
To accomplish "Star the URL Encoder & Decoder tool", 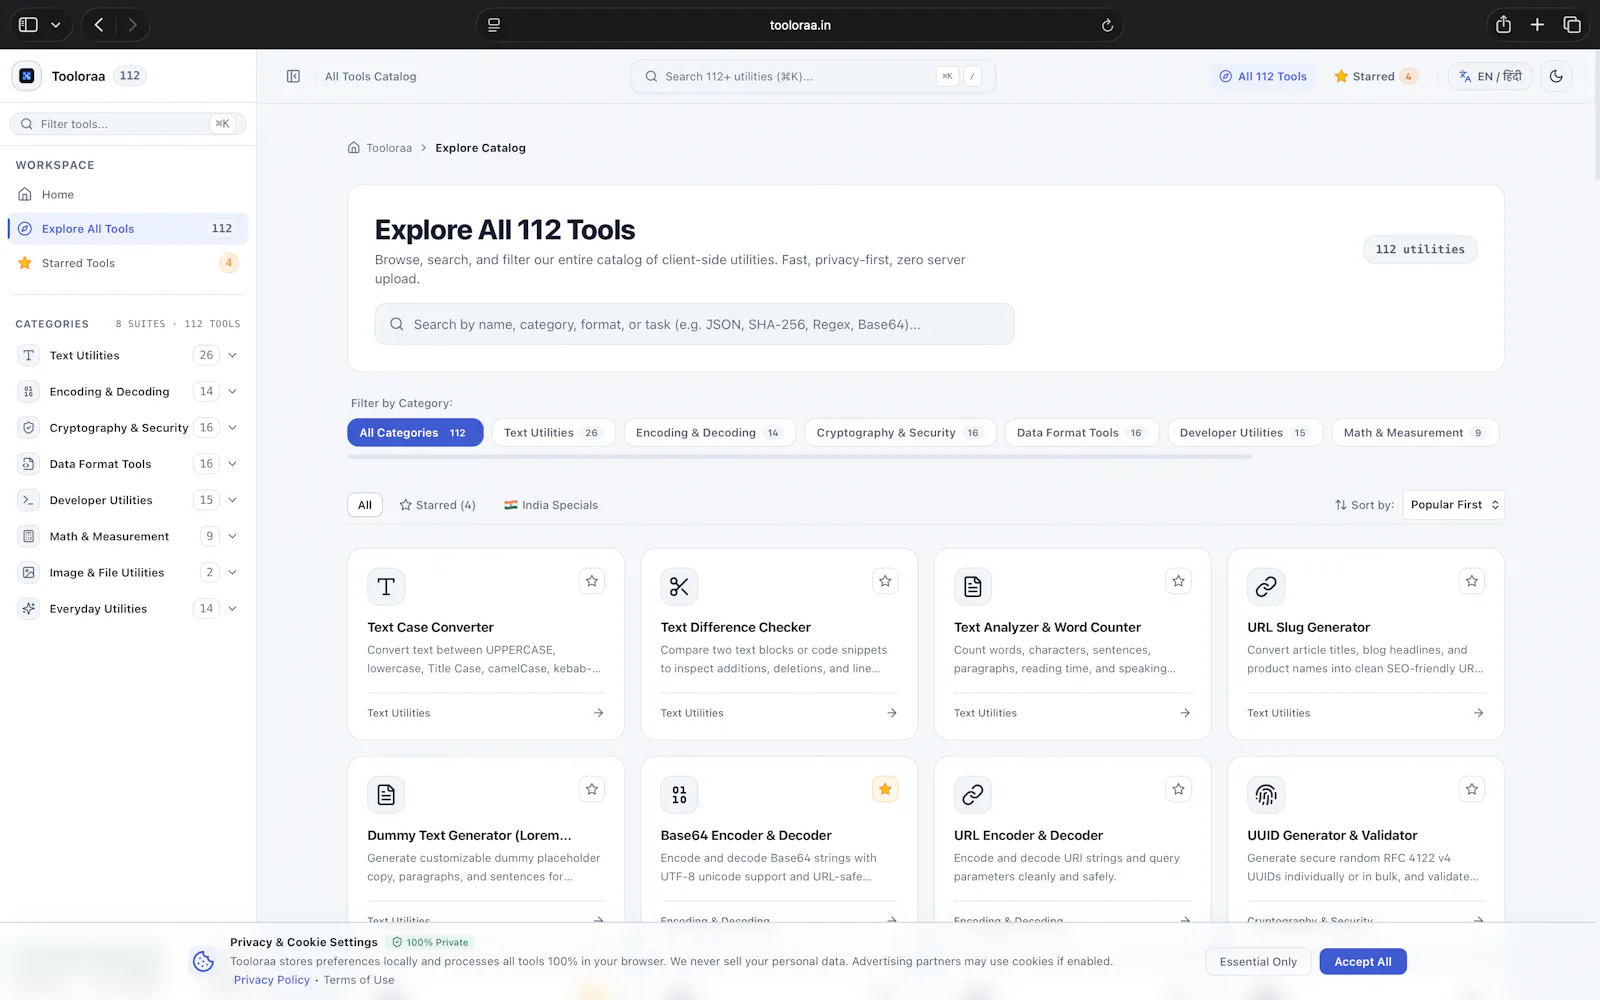I will point(1179,789).
